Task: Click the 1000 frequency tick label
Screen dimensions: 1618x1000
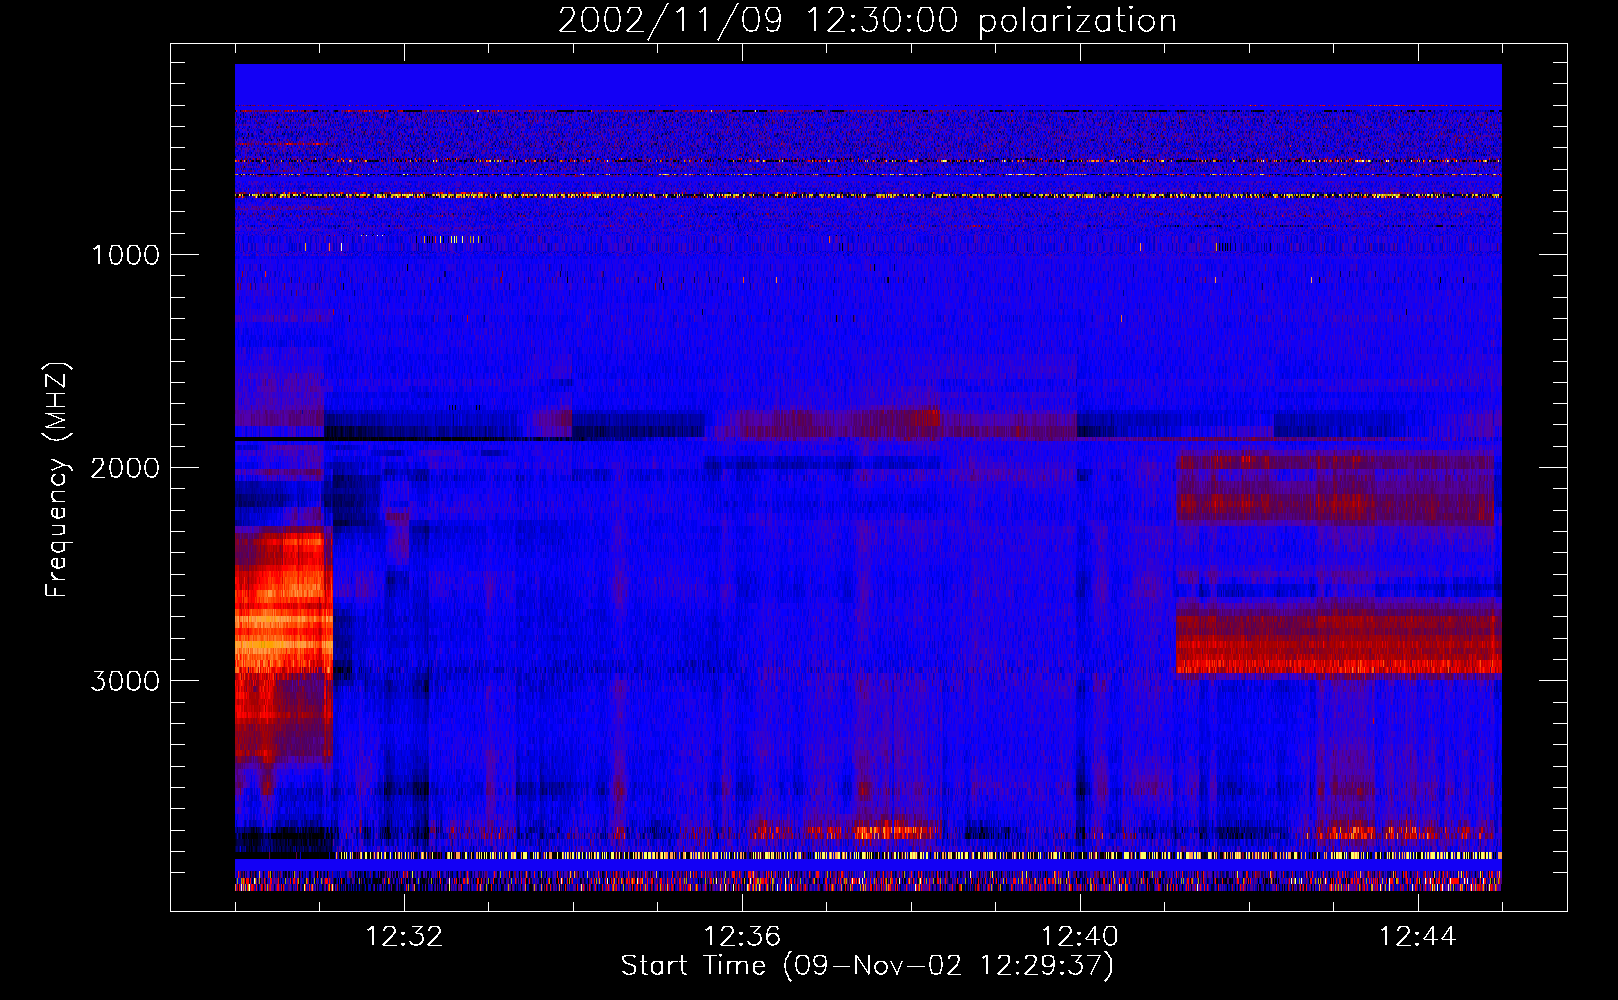Action: click(126, 255)
